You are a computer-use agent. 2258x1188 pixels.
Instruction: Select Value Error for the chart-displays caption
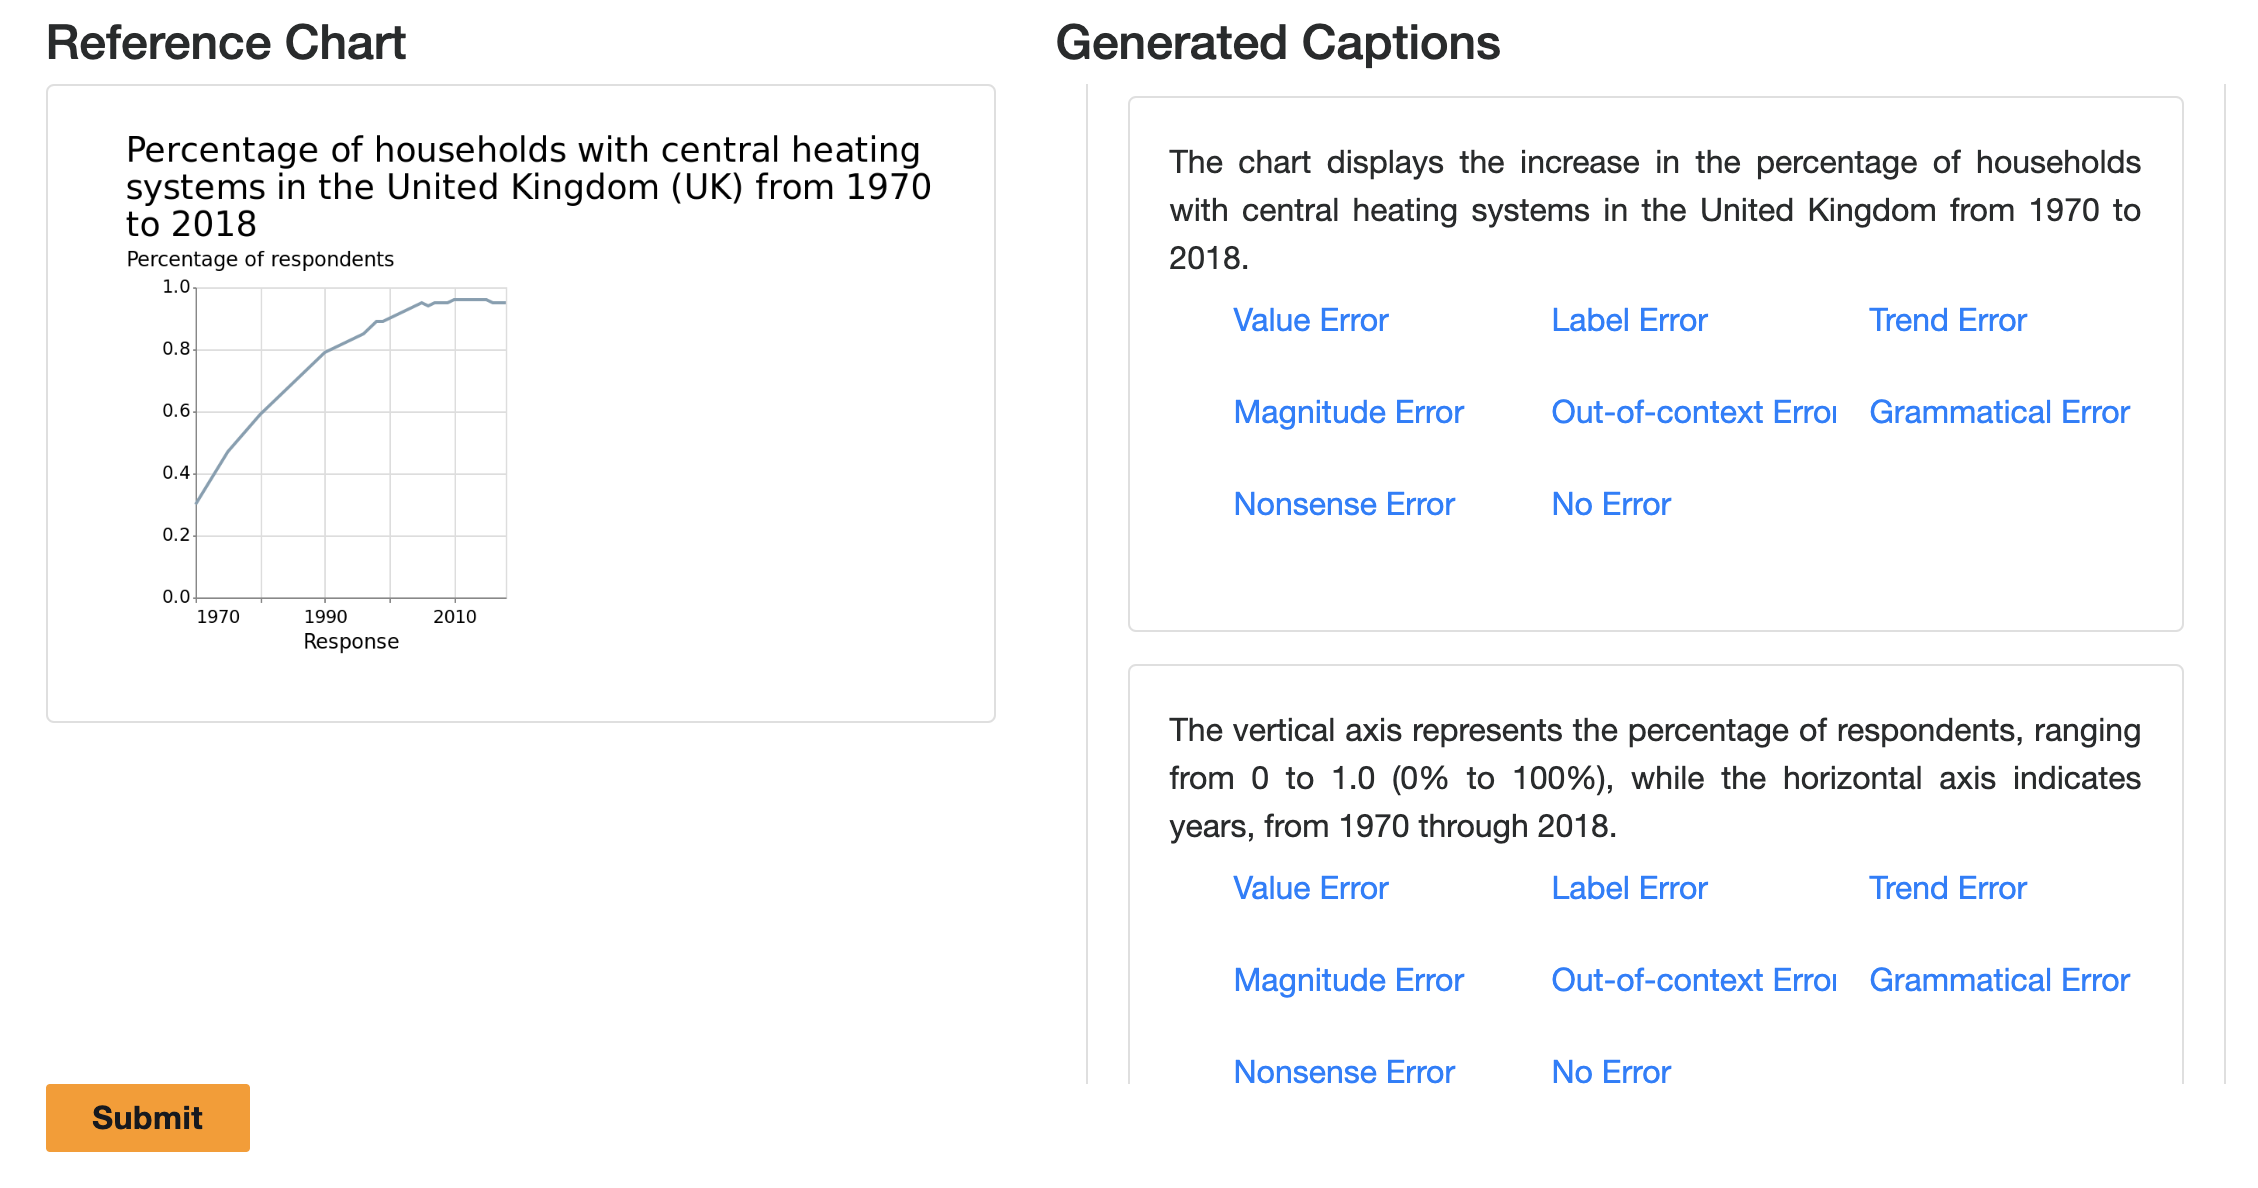click(1310, 320)
